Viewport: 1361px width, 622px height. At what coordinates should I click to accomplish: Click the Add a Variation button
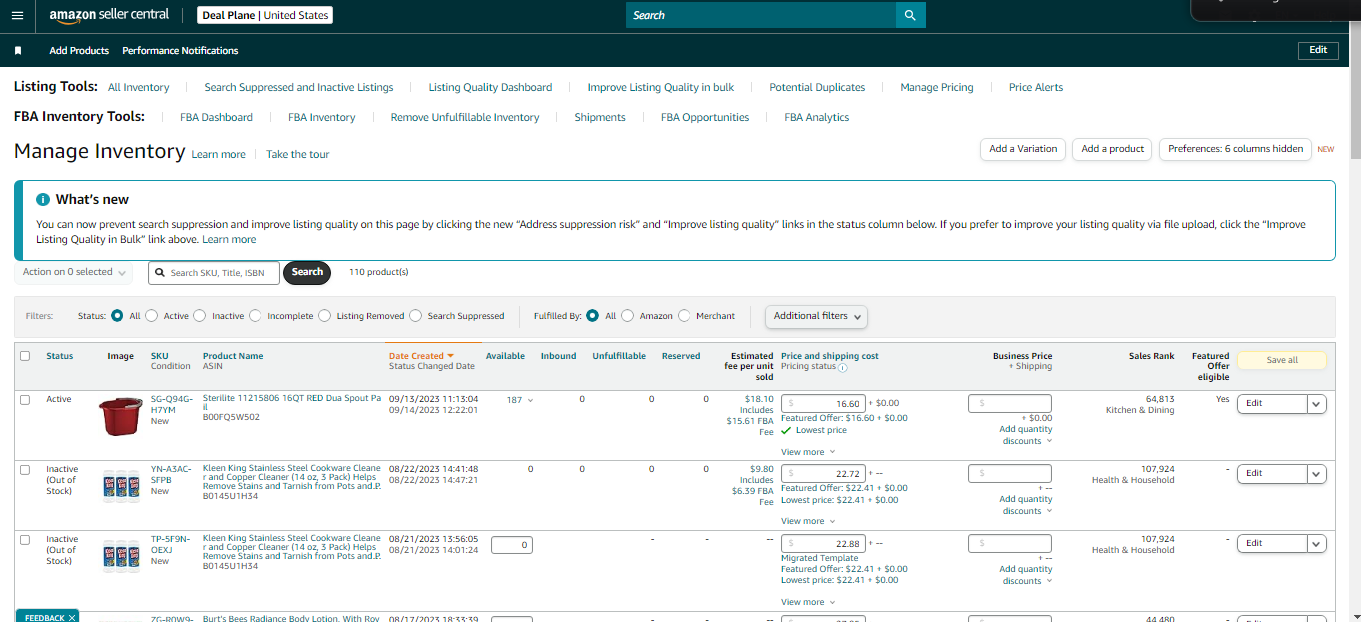[1023, 149]
